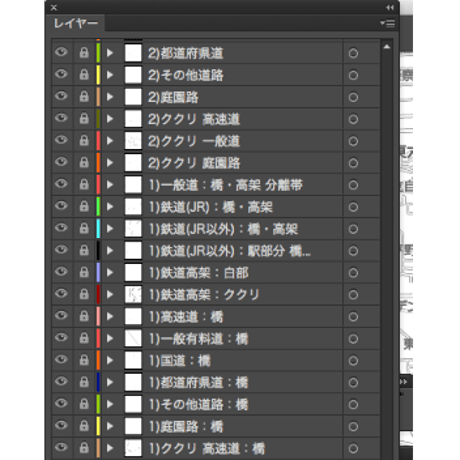The height and width of the screenshot is (460, 460).
Task: Click the dark blue color bar of 1)都道府県道：橋
Action: pyautogui.click(x=98, y=382)
